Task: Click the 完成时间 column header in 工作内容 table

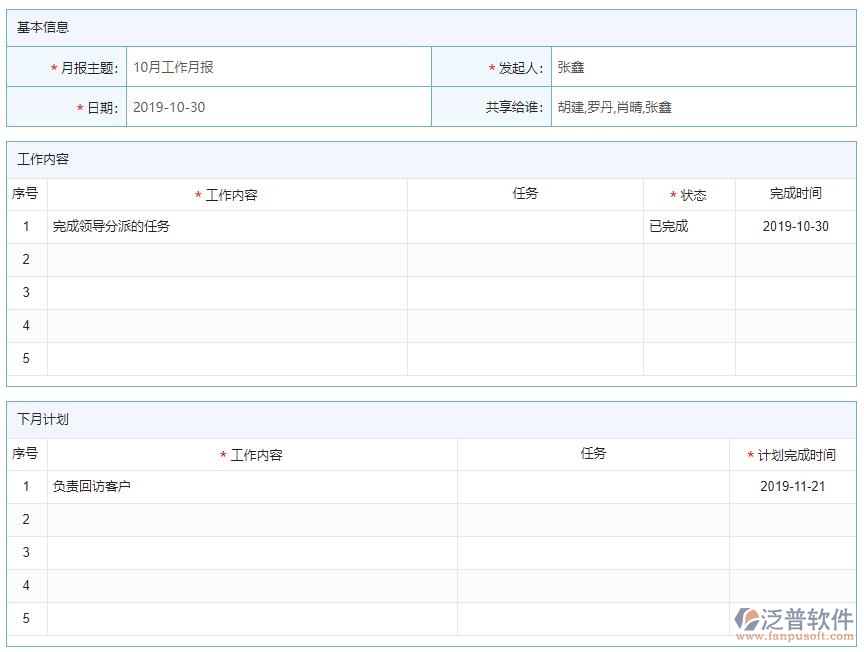Action: 795,194
